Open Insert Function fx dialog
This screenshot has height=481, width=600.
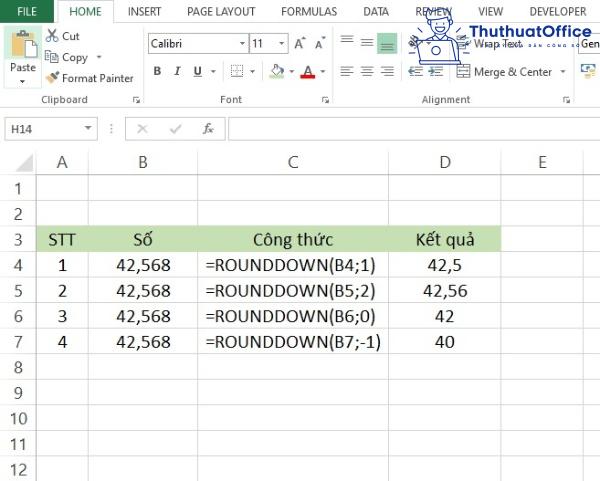pos(208,129)
